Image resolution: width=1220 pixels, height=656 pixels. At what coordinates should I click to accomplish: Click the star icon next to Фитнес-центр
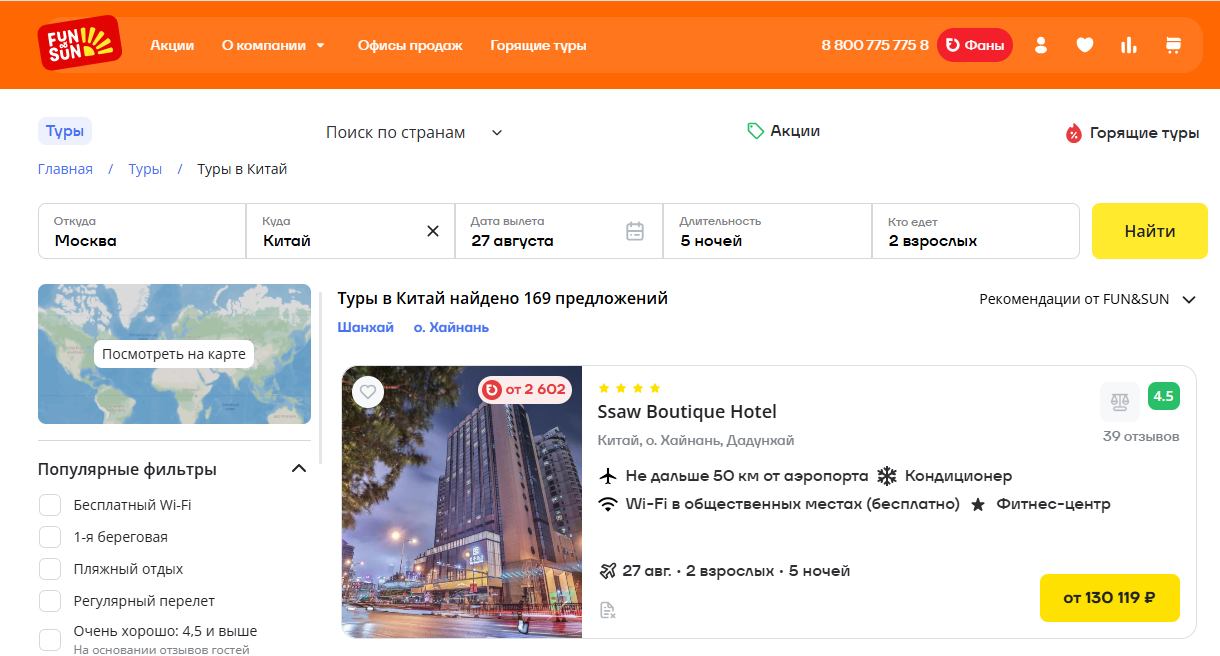point(978,505)
